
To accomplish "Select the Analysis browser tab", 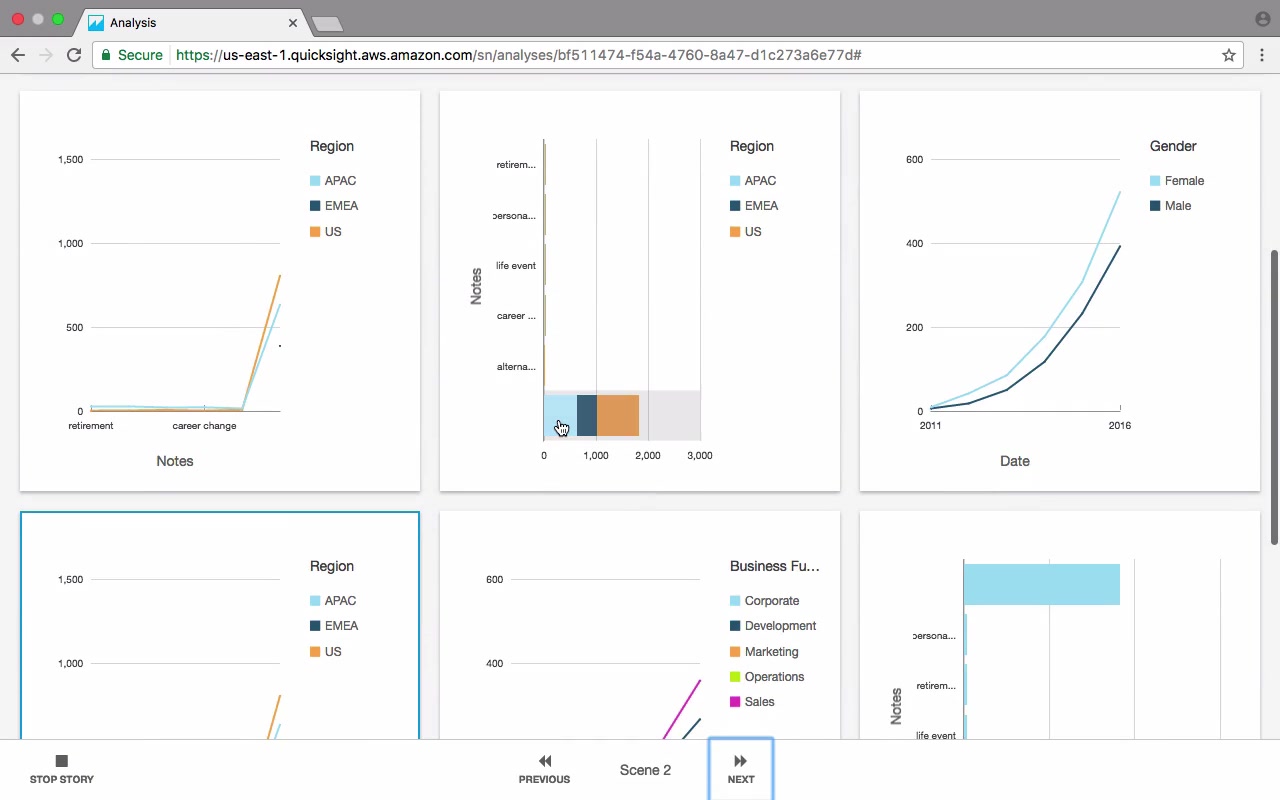I will click(192, 22).
